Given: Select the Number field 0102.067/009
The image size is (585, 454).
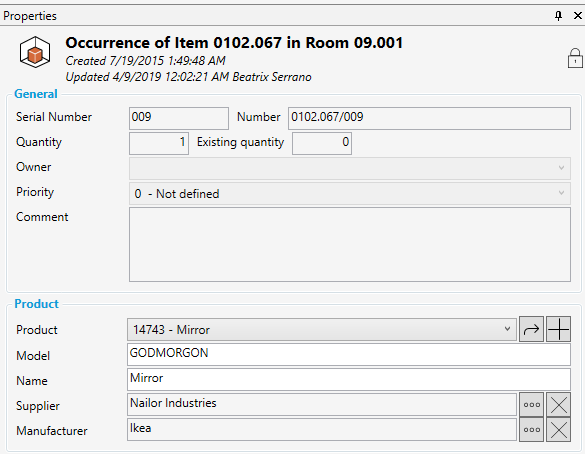Looking at the screenshot, I should point(429,119).
